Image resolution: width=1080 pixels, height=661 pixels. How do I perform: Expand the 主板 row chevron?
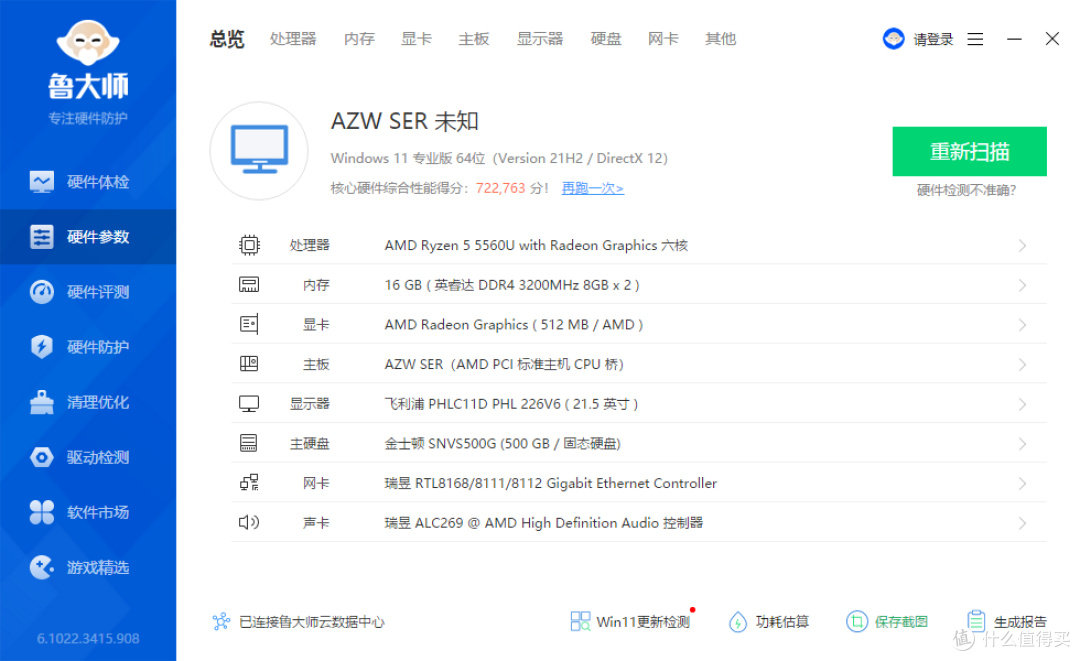(1022, 364)
